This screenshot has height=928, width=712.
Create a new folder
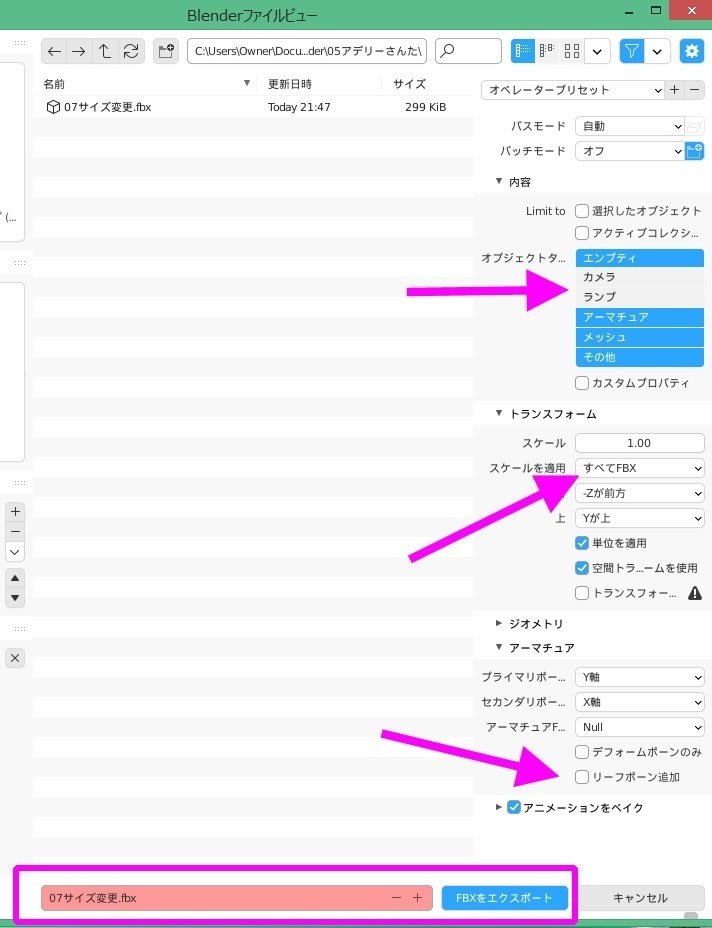click(166, 51)
